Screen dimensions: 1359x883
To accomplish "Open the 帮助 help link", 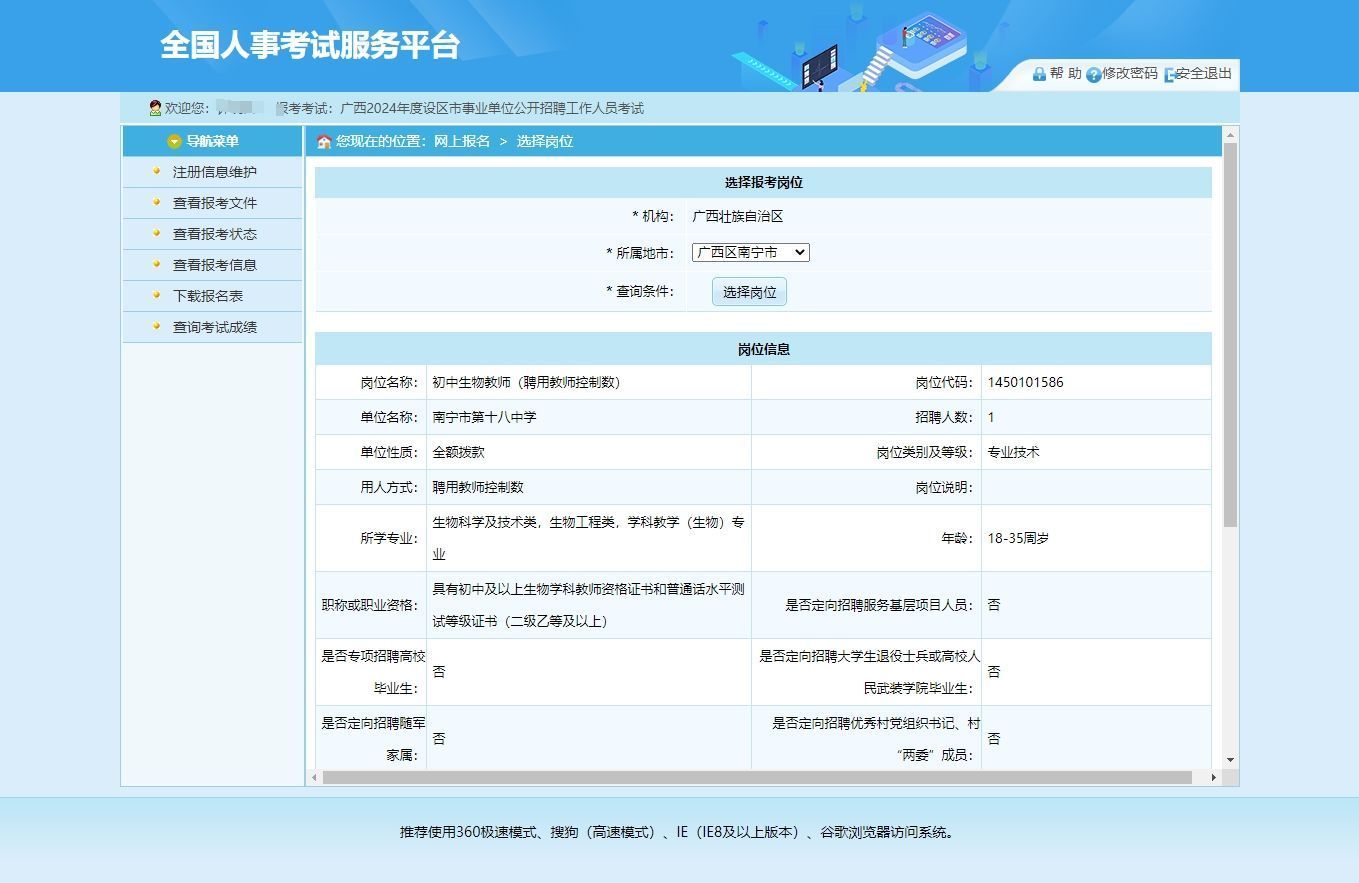I will pos(1066,74).
